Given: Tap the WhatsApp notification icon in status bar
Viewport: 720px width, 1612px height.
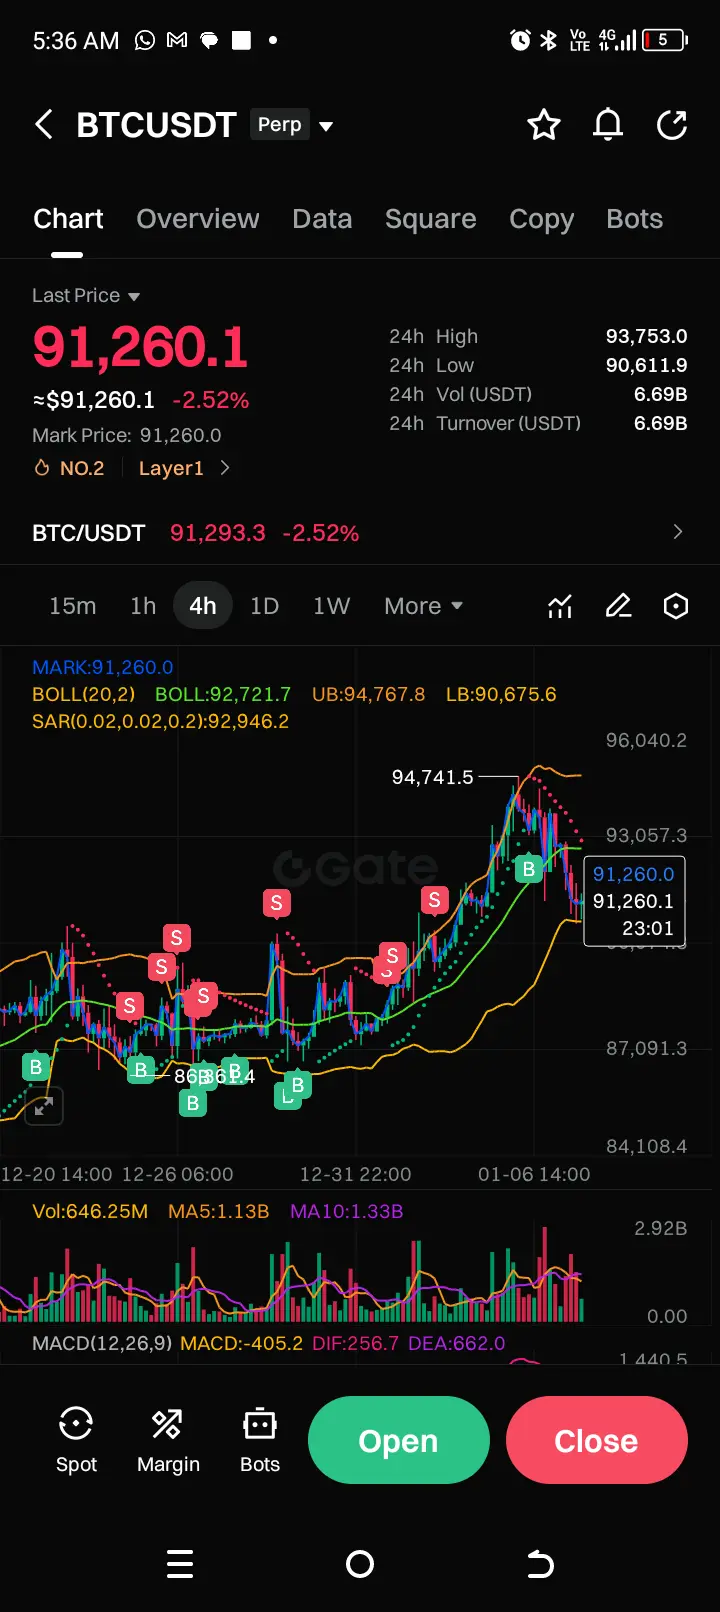Looking at the screenshot, I should click(145, 40).
